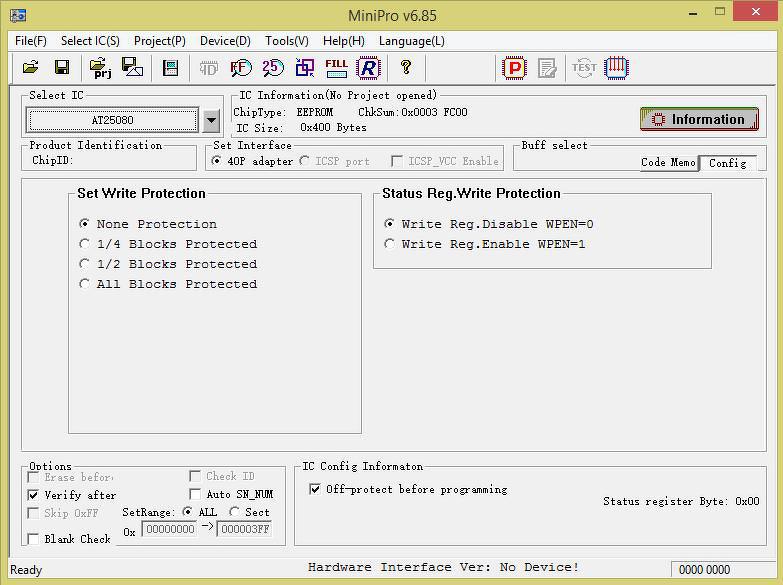
Task: Switch to the Config tab
Action: 728,163
